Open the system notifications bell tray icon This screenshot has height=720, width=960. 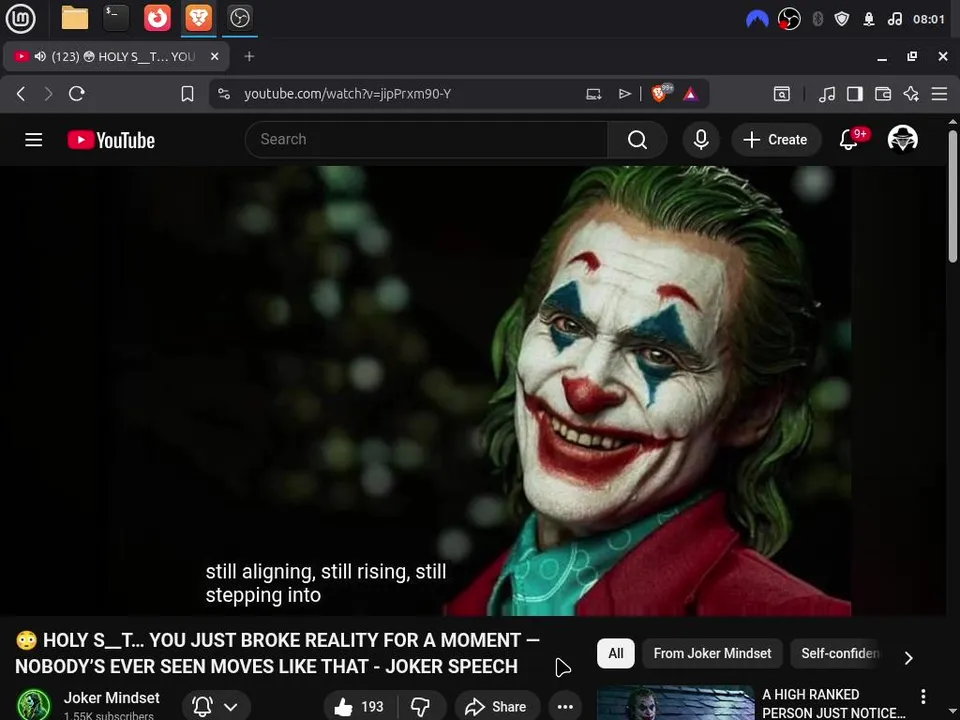click(869, 20)
